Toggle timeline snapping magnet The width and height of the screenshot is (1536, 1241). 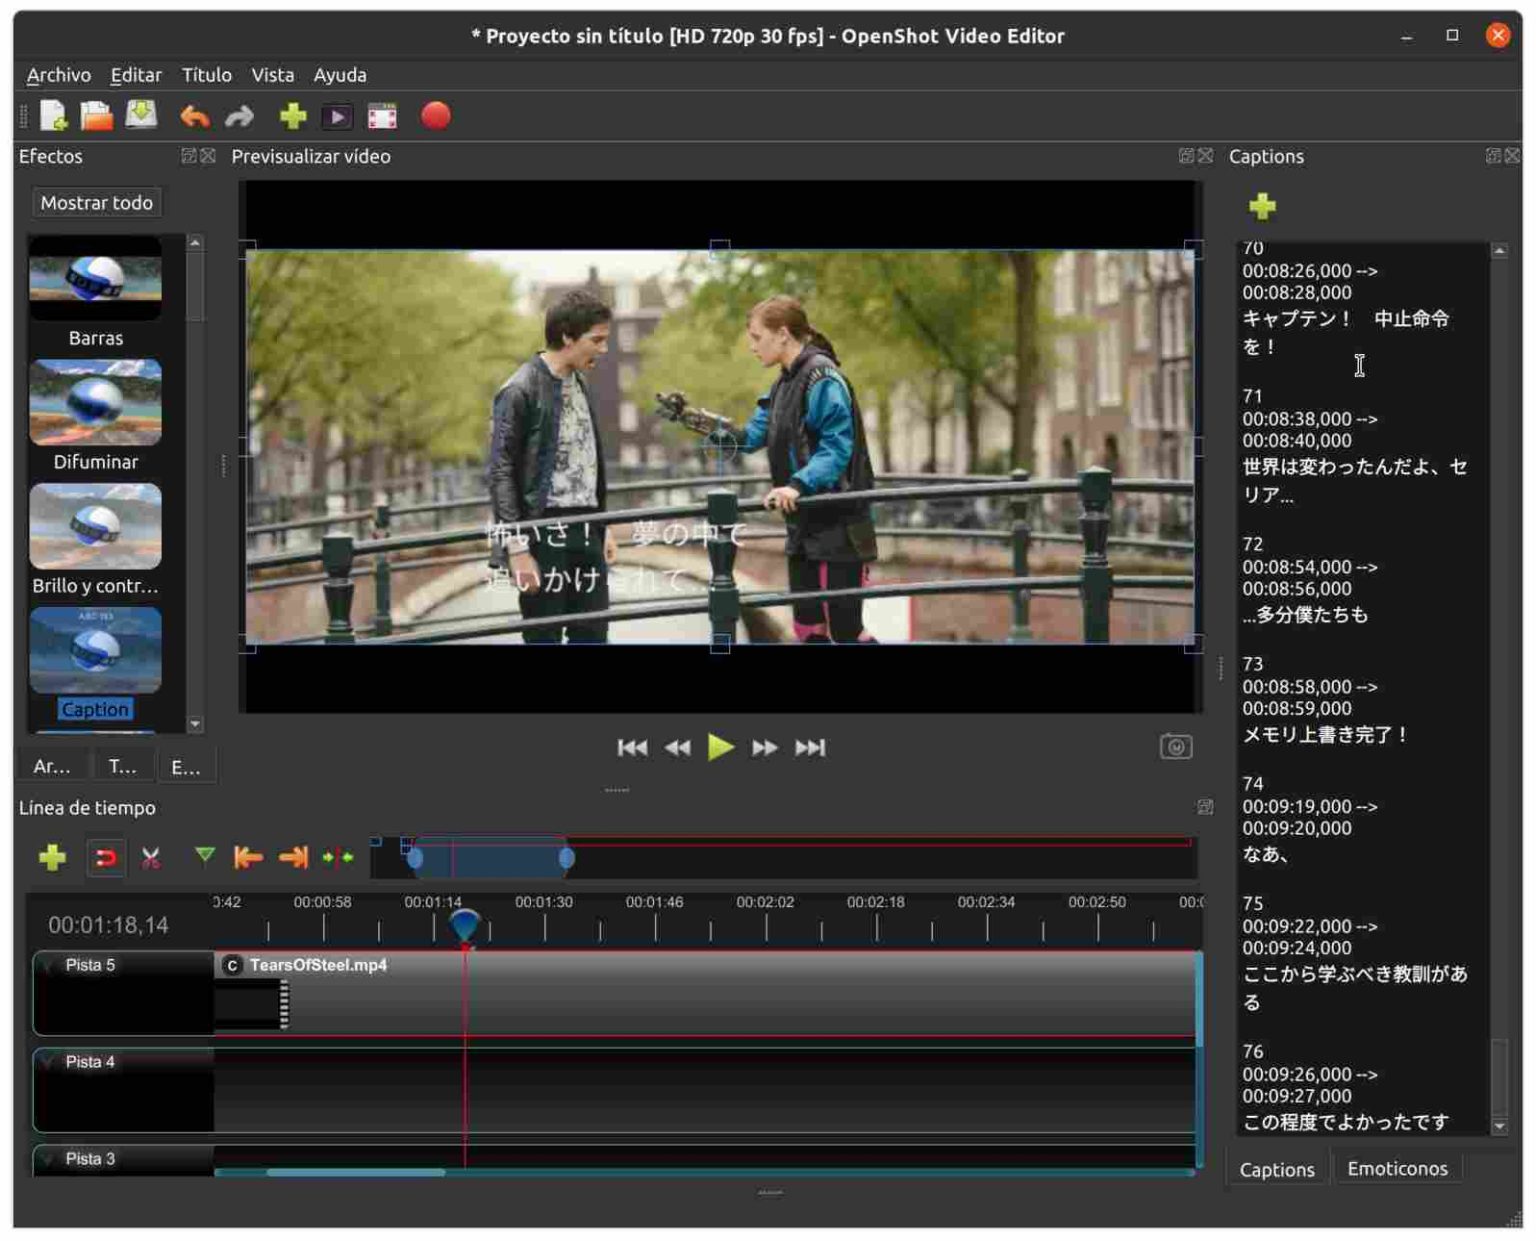[x=106, y=858]
